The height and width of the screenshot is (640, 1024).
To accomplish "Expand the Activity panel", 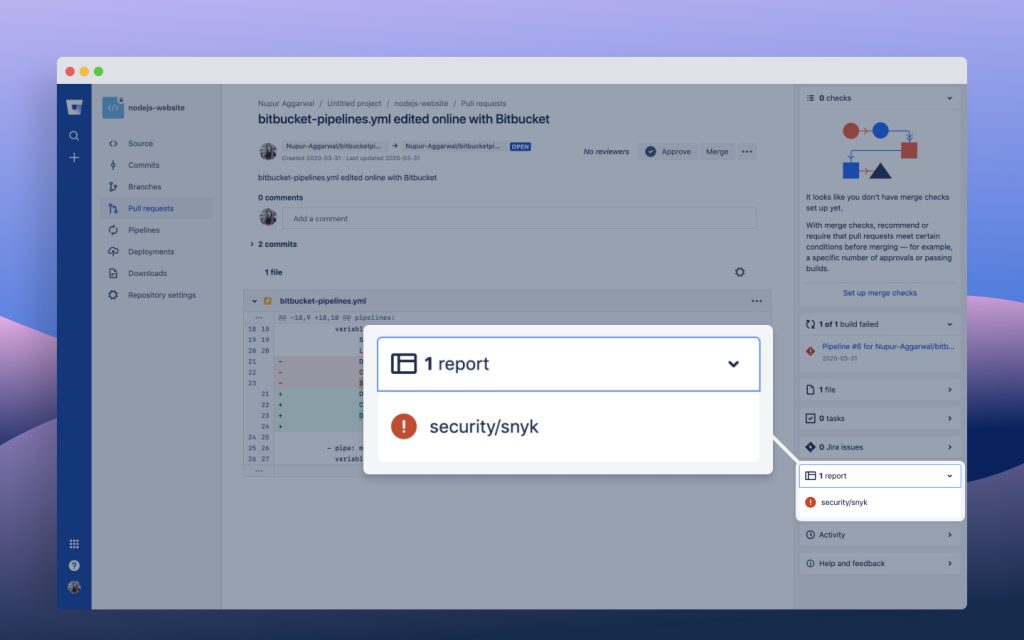I will 880,535.
